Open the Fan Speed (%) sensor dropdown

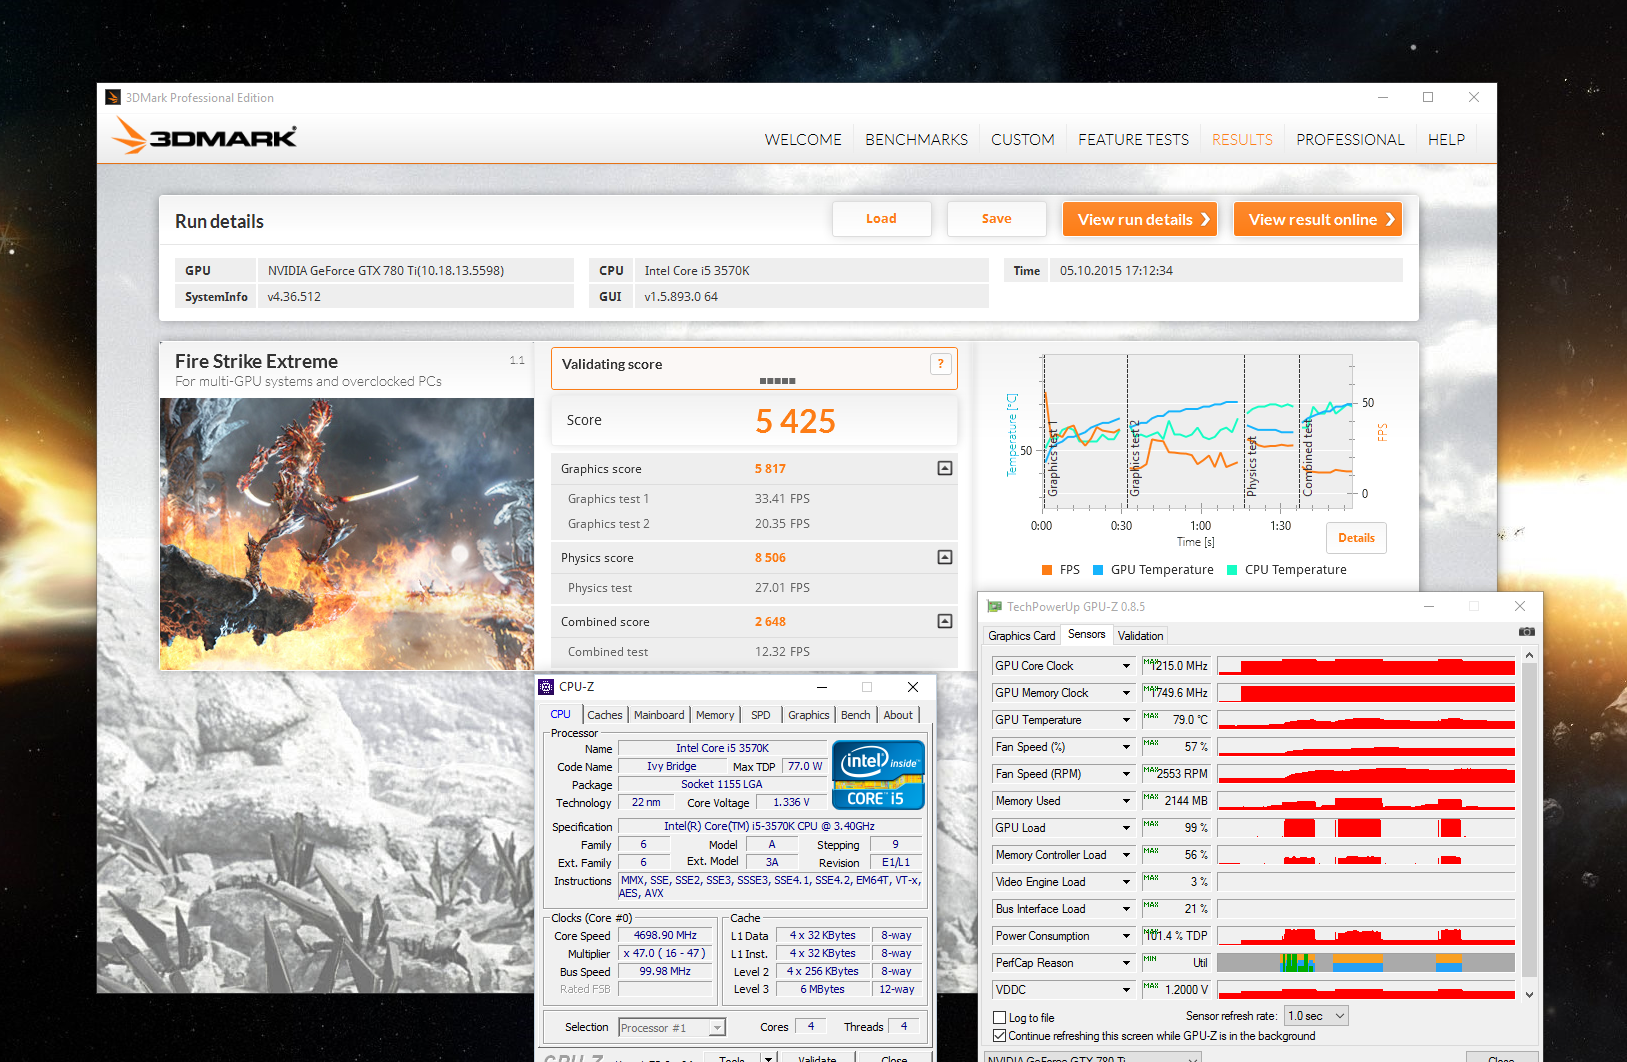(1126, 747)
